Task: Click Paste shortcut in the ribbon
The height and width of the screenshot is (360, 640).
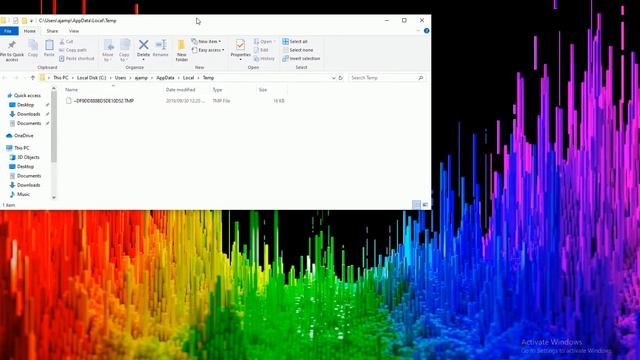Action: coord(77,58)
